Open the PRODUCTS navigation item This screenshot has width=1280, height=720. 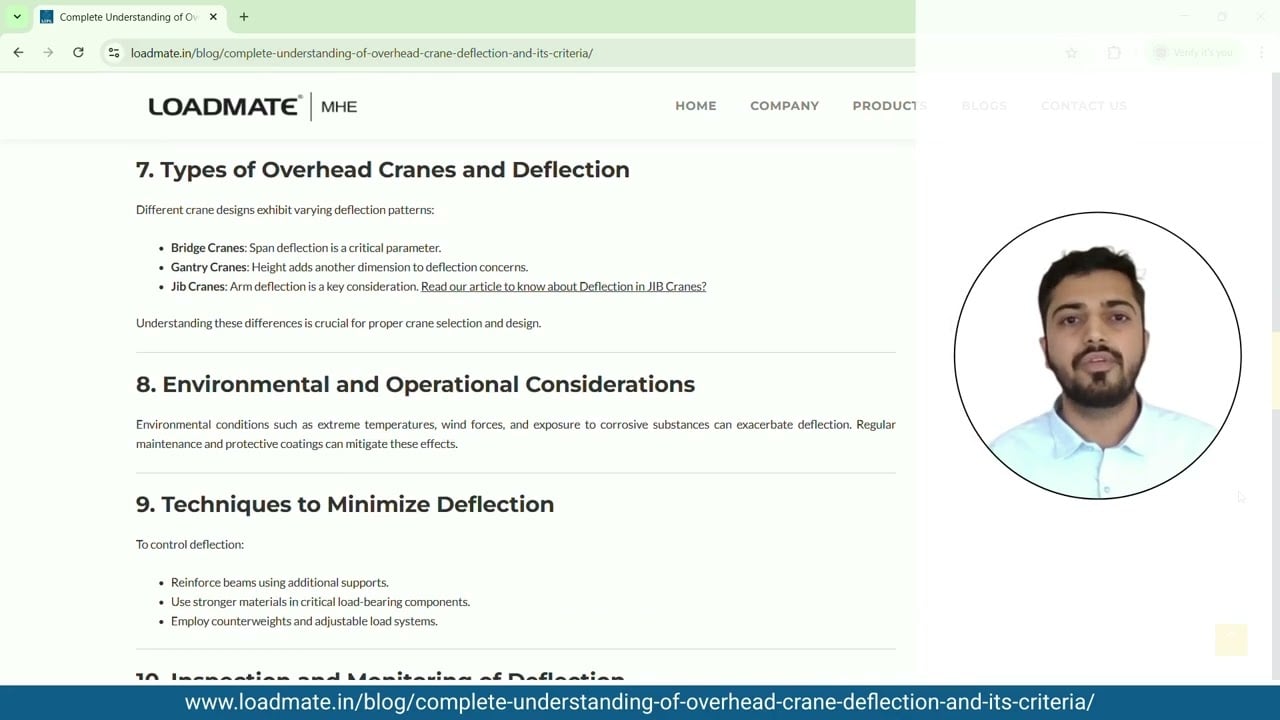tap(890, 106)
